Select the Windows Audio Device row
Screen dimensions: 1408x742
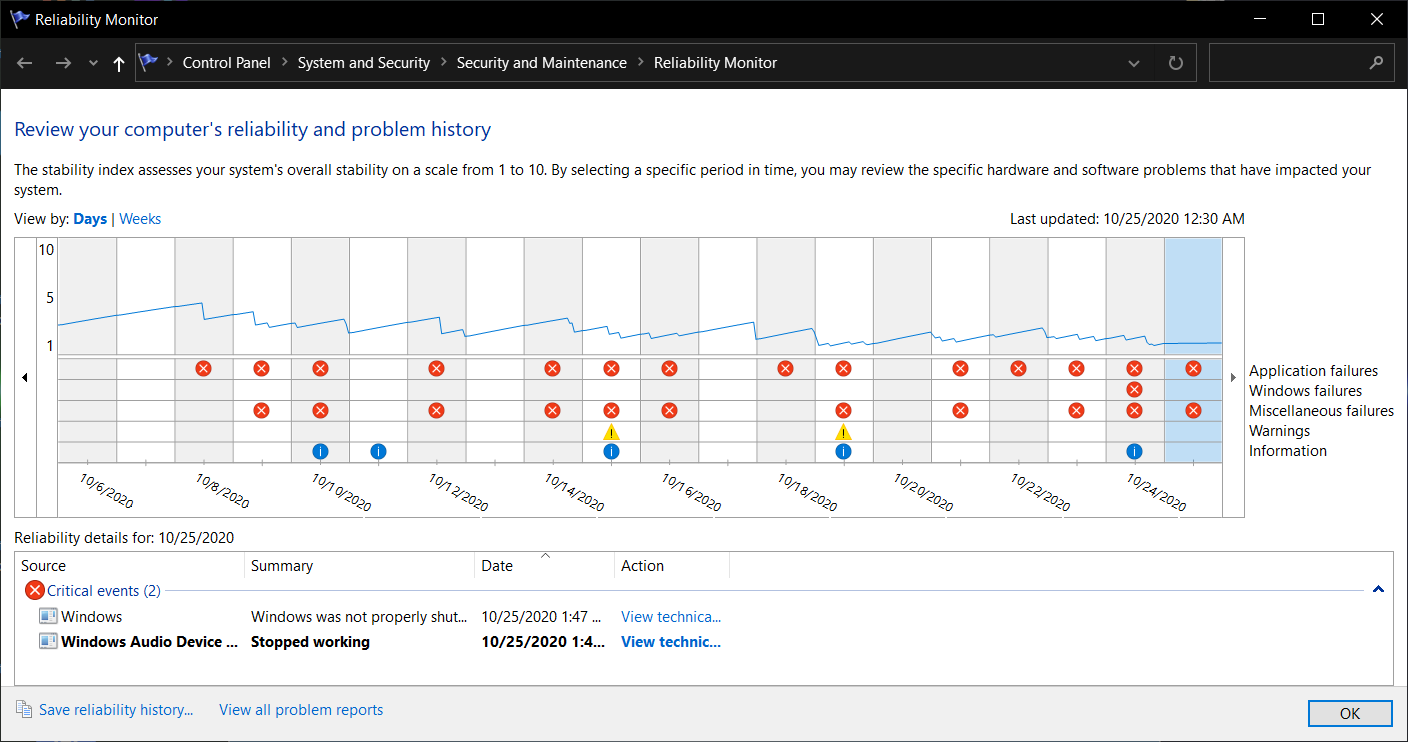[x=704, y=641]
